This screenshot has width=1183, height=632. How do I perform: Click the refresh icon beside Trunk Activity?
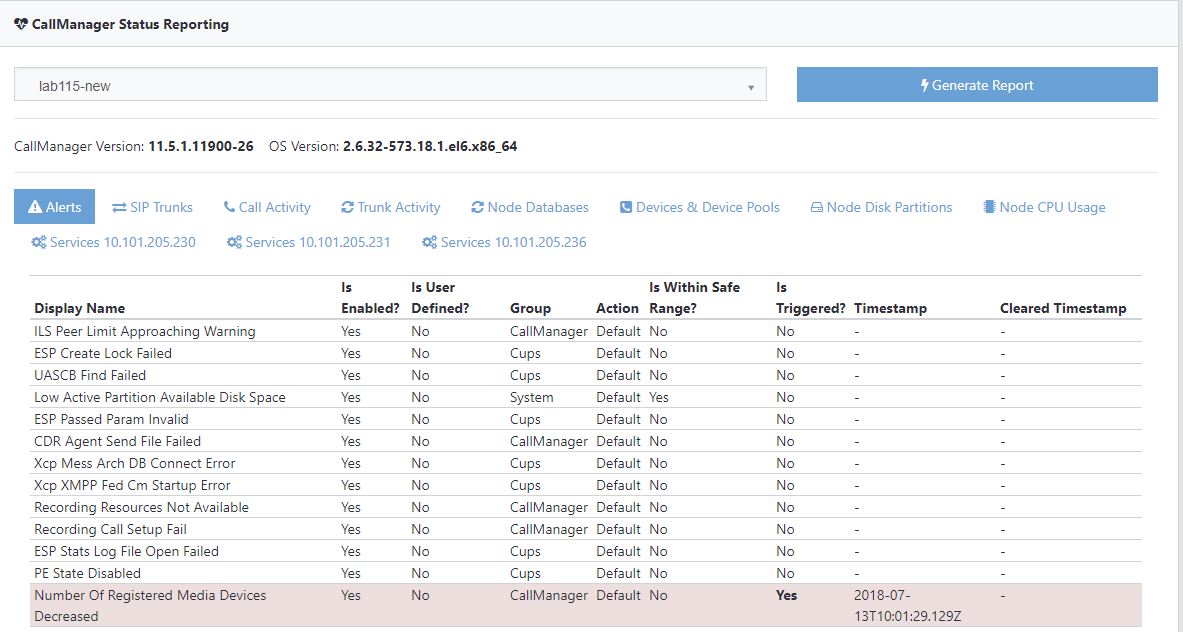click(x=347, y=207)
